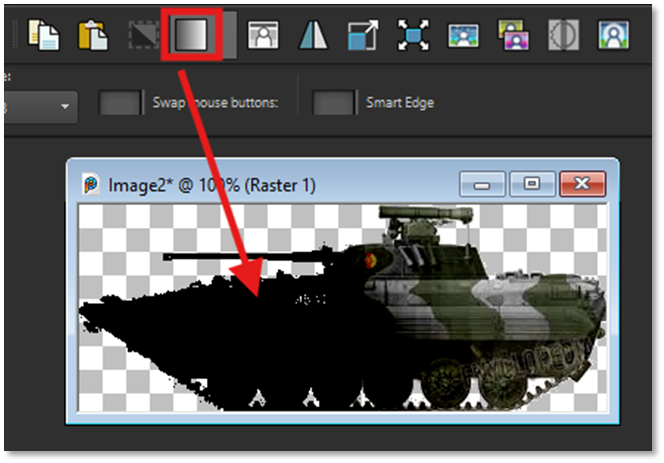Click the PaintShop icon in Image2 title bar

tap(91, 184)
